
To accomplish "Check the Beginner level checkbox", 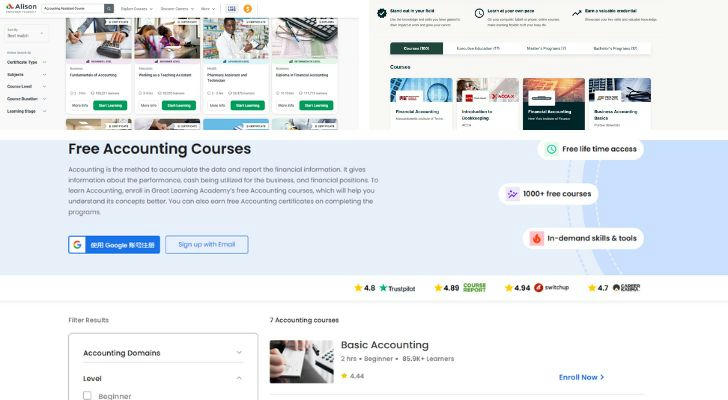I will point(87,395).
